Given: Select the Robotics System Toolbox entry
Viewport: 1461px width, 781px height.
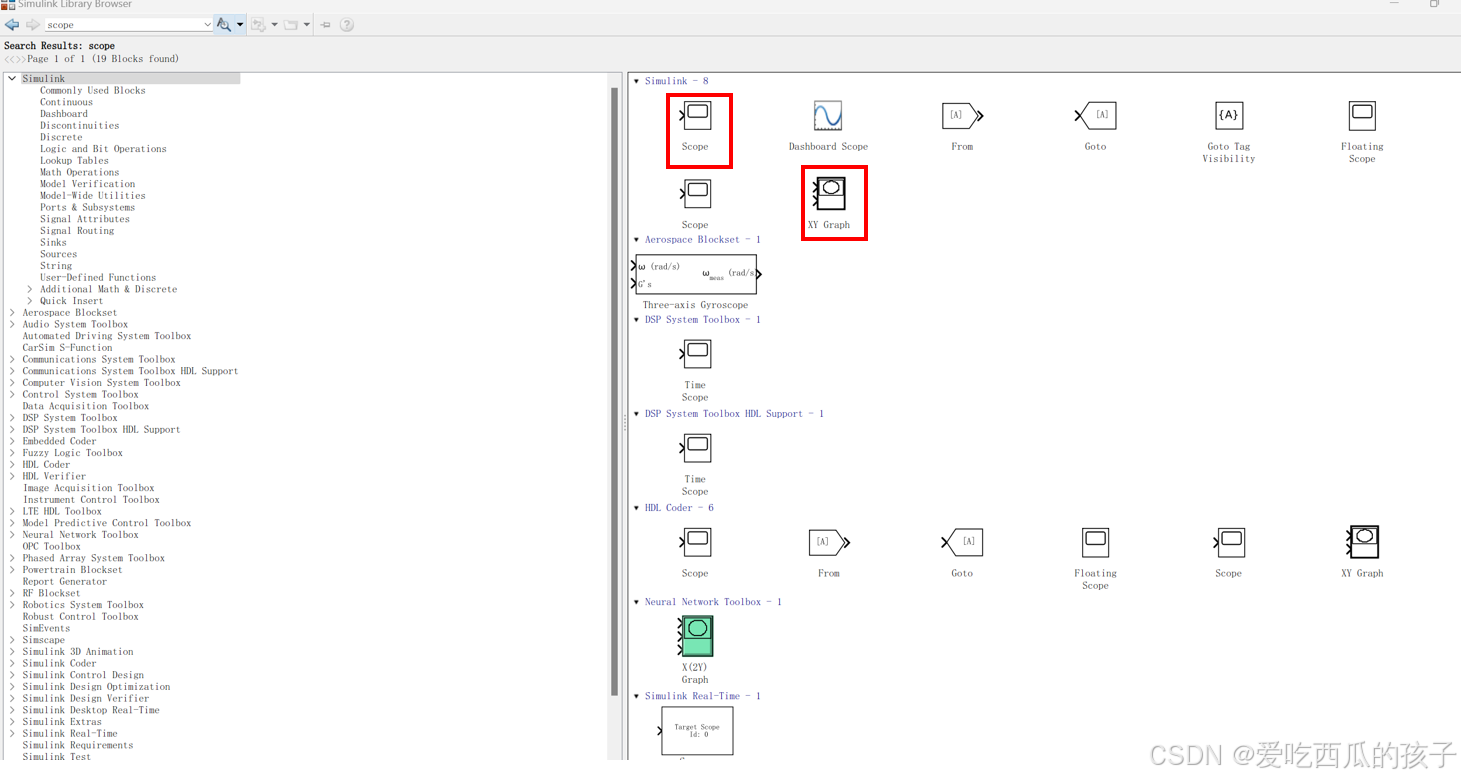Looking at the screenshot, I should pyautogui.click(x=83, y=605).
